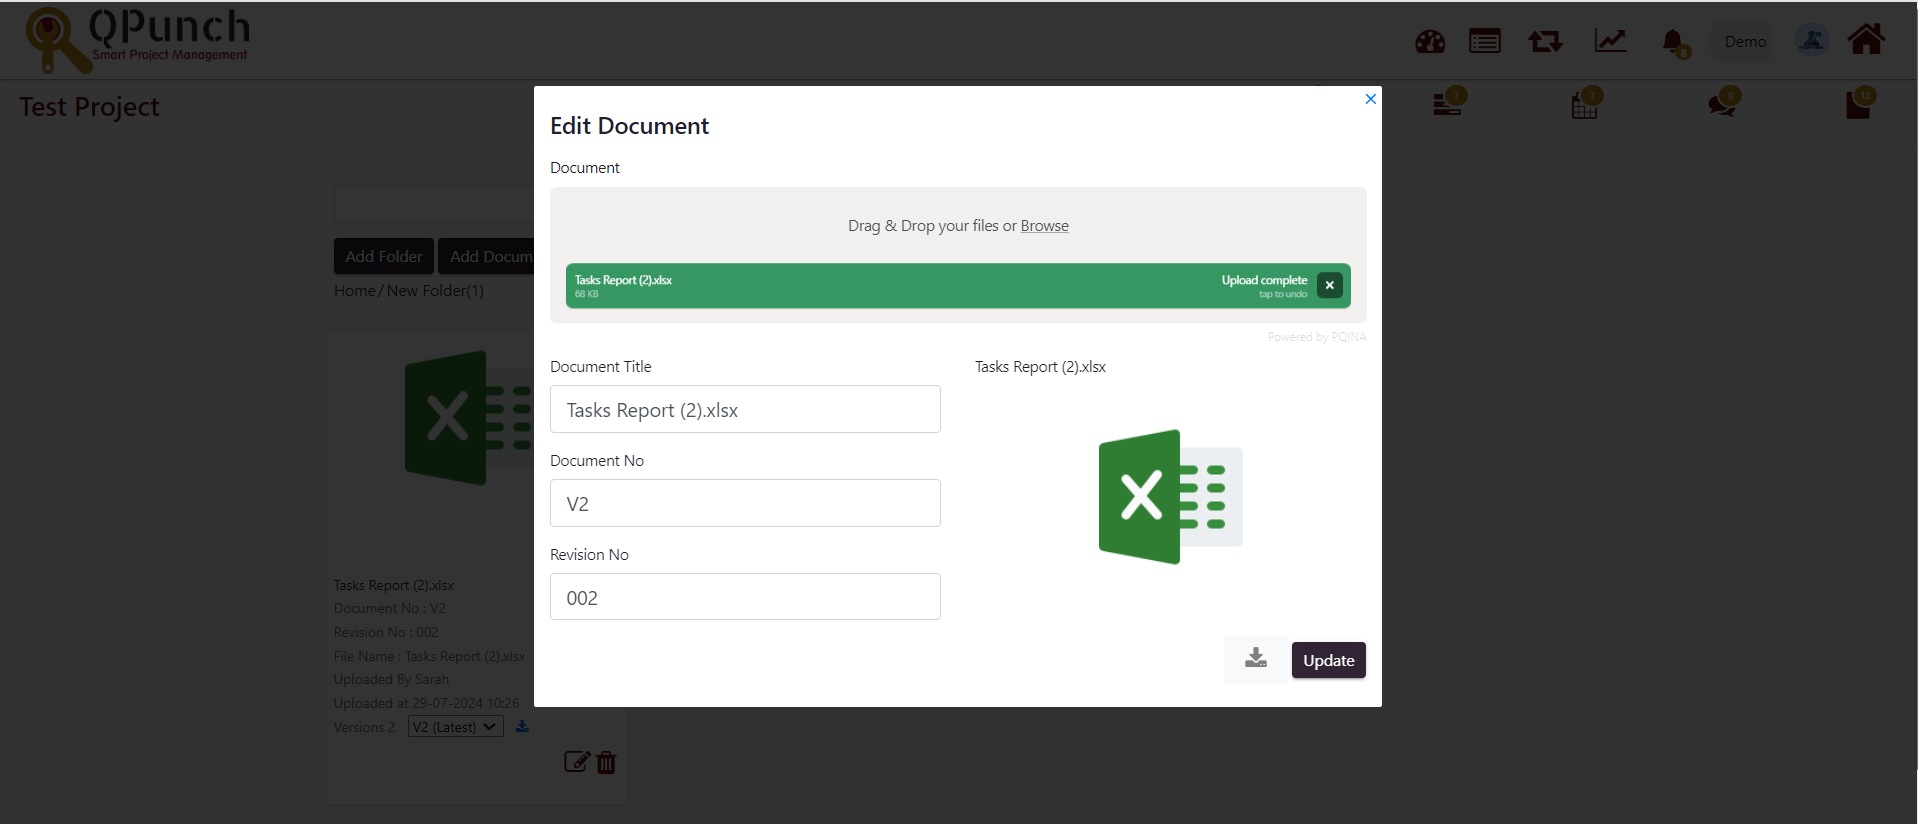The height and width of the screenshot is (824, 1918).
Task: Click the green Upload complete file bar
Action: (x=958, y=286)
